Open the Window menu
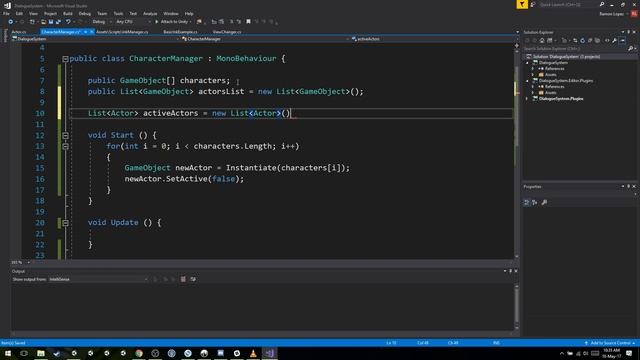The height and width of the screenshot is (360, 640). (x=171, y=13)
